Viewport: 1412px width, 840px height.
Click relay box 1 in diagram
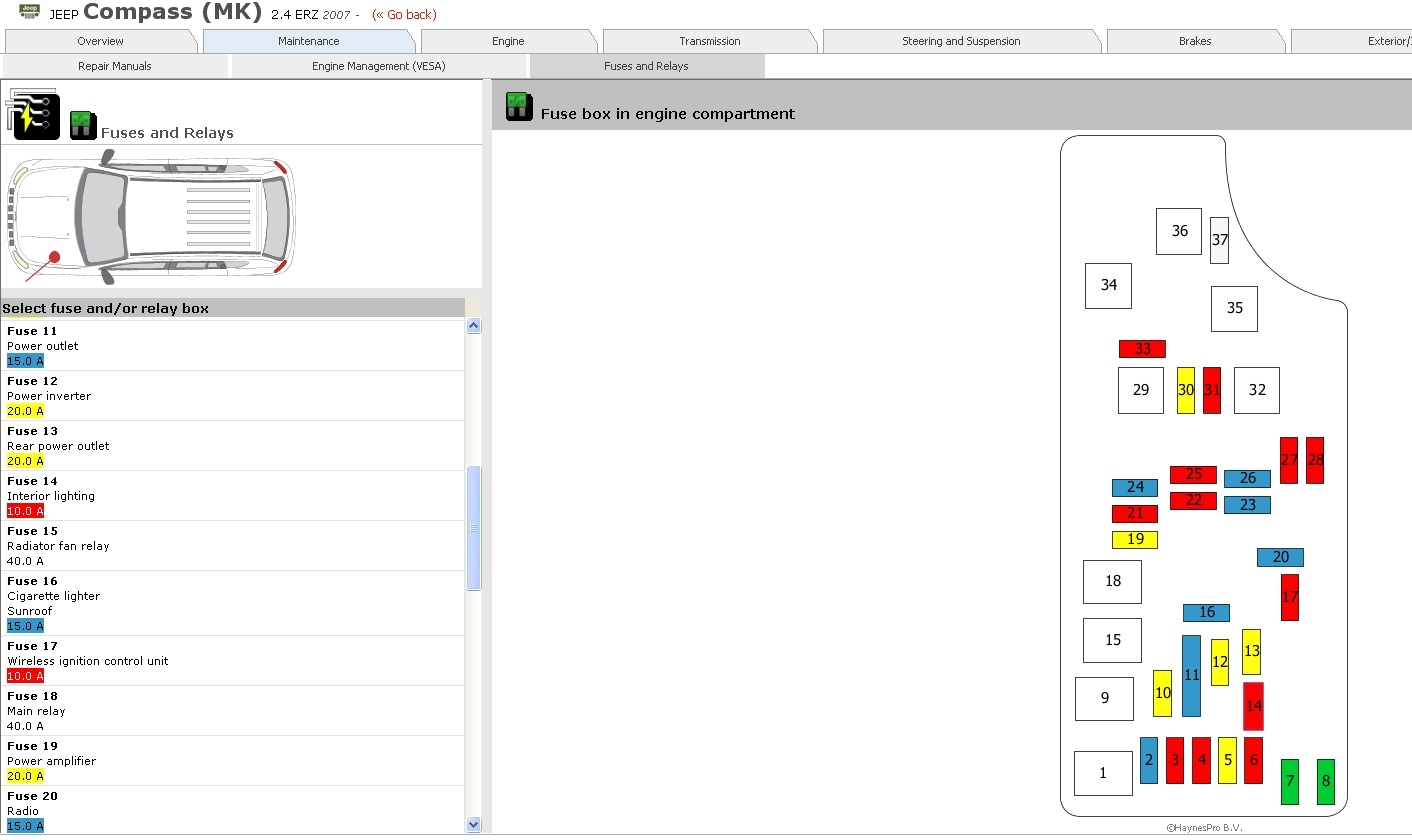point(1103,773)
